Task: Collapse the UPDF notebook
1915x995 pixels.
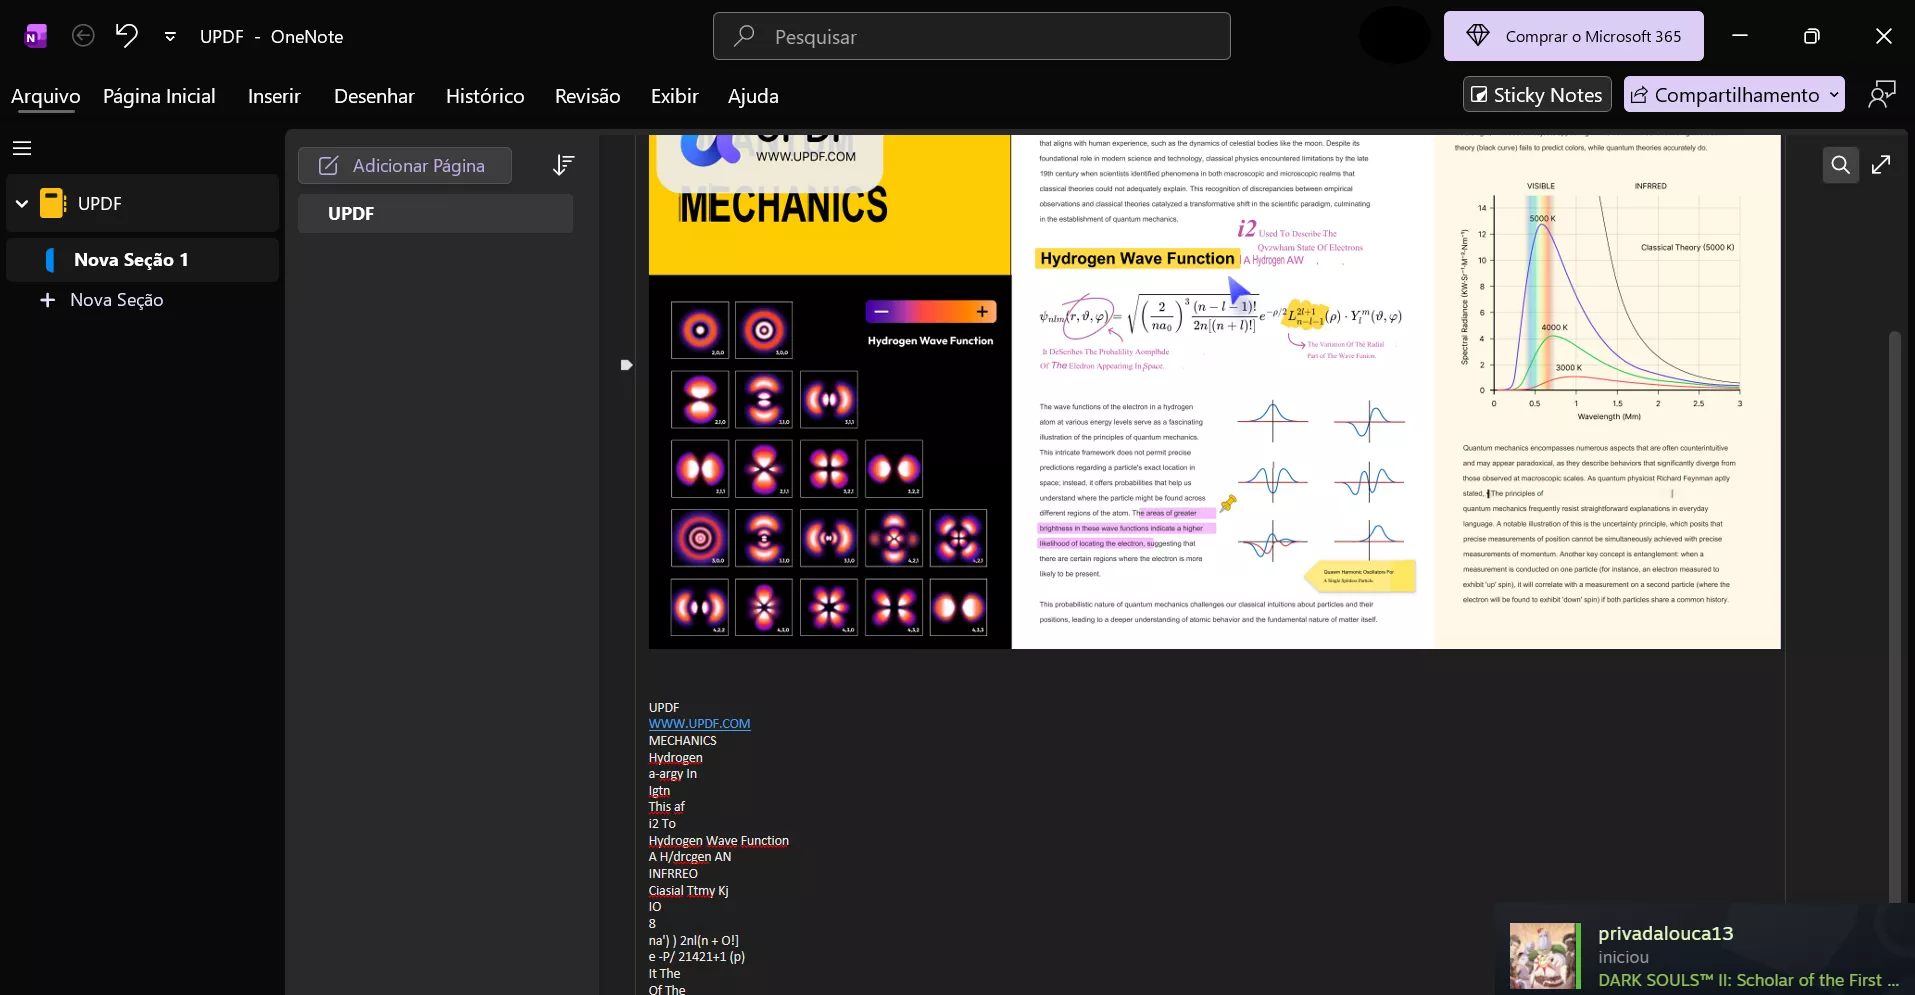Action: [20, 203]
